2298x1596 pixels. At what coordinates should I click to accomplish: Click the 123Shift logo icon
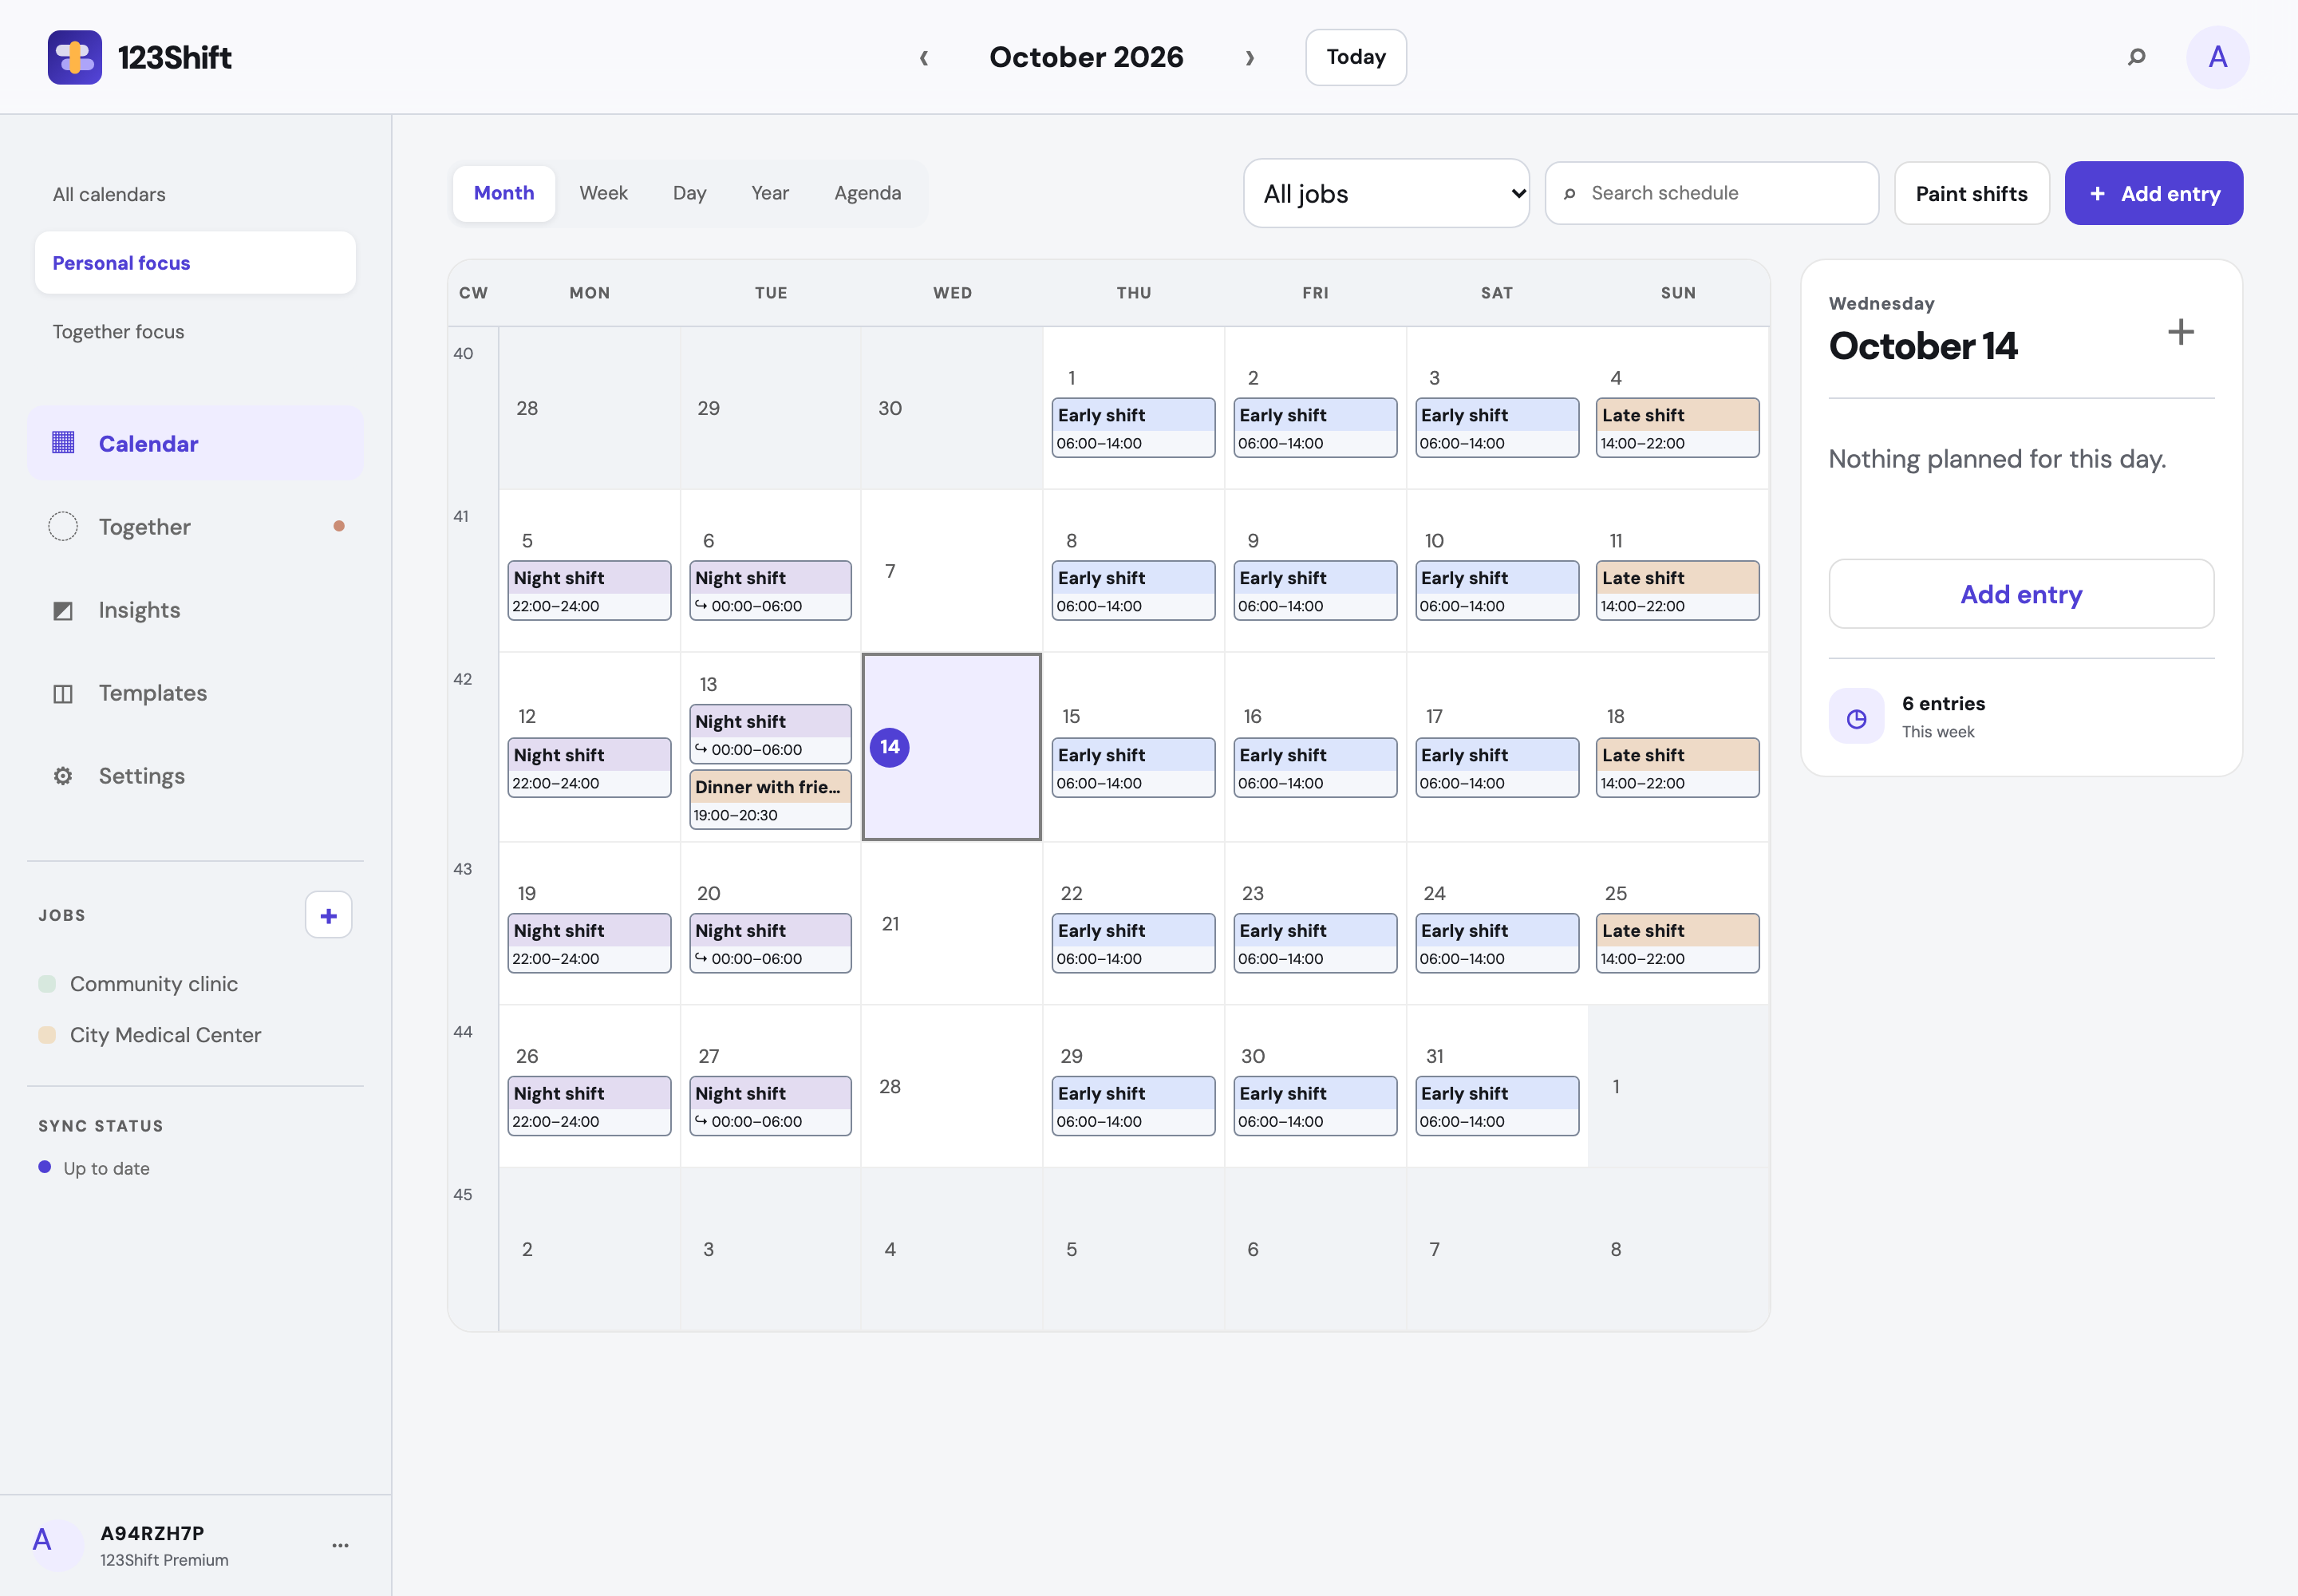pyautogui.click(x=75, y=57)
